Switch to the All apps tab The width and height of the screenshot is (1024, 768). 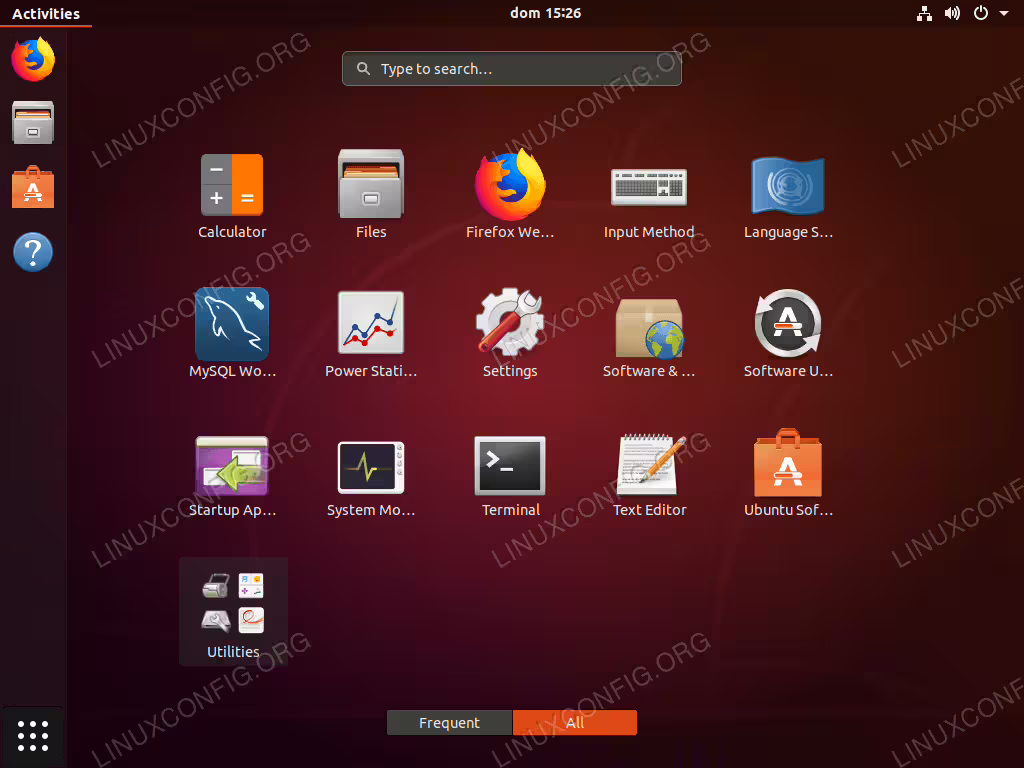(x=575, y=722)
